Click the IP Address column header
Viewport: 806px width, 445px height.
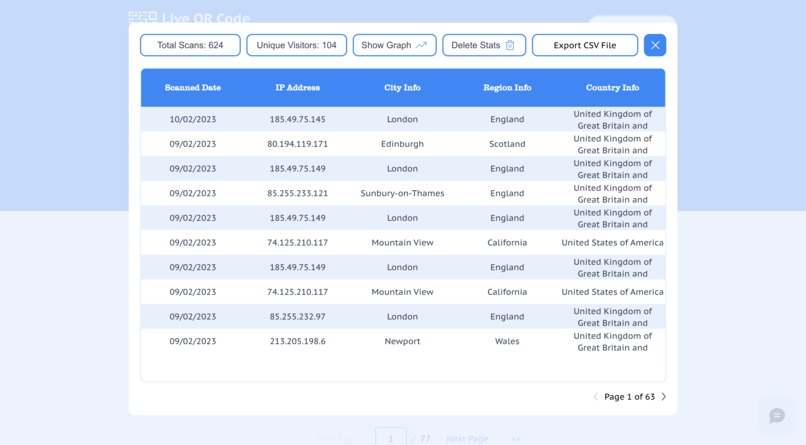pyautogui.click(x=298, y=87)
